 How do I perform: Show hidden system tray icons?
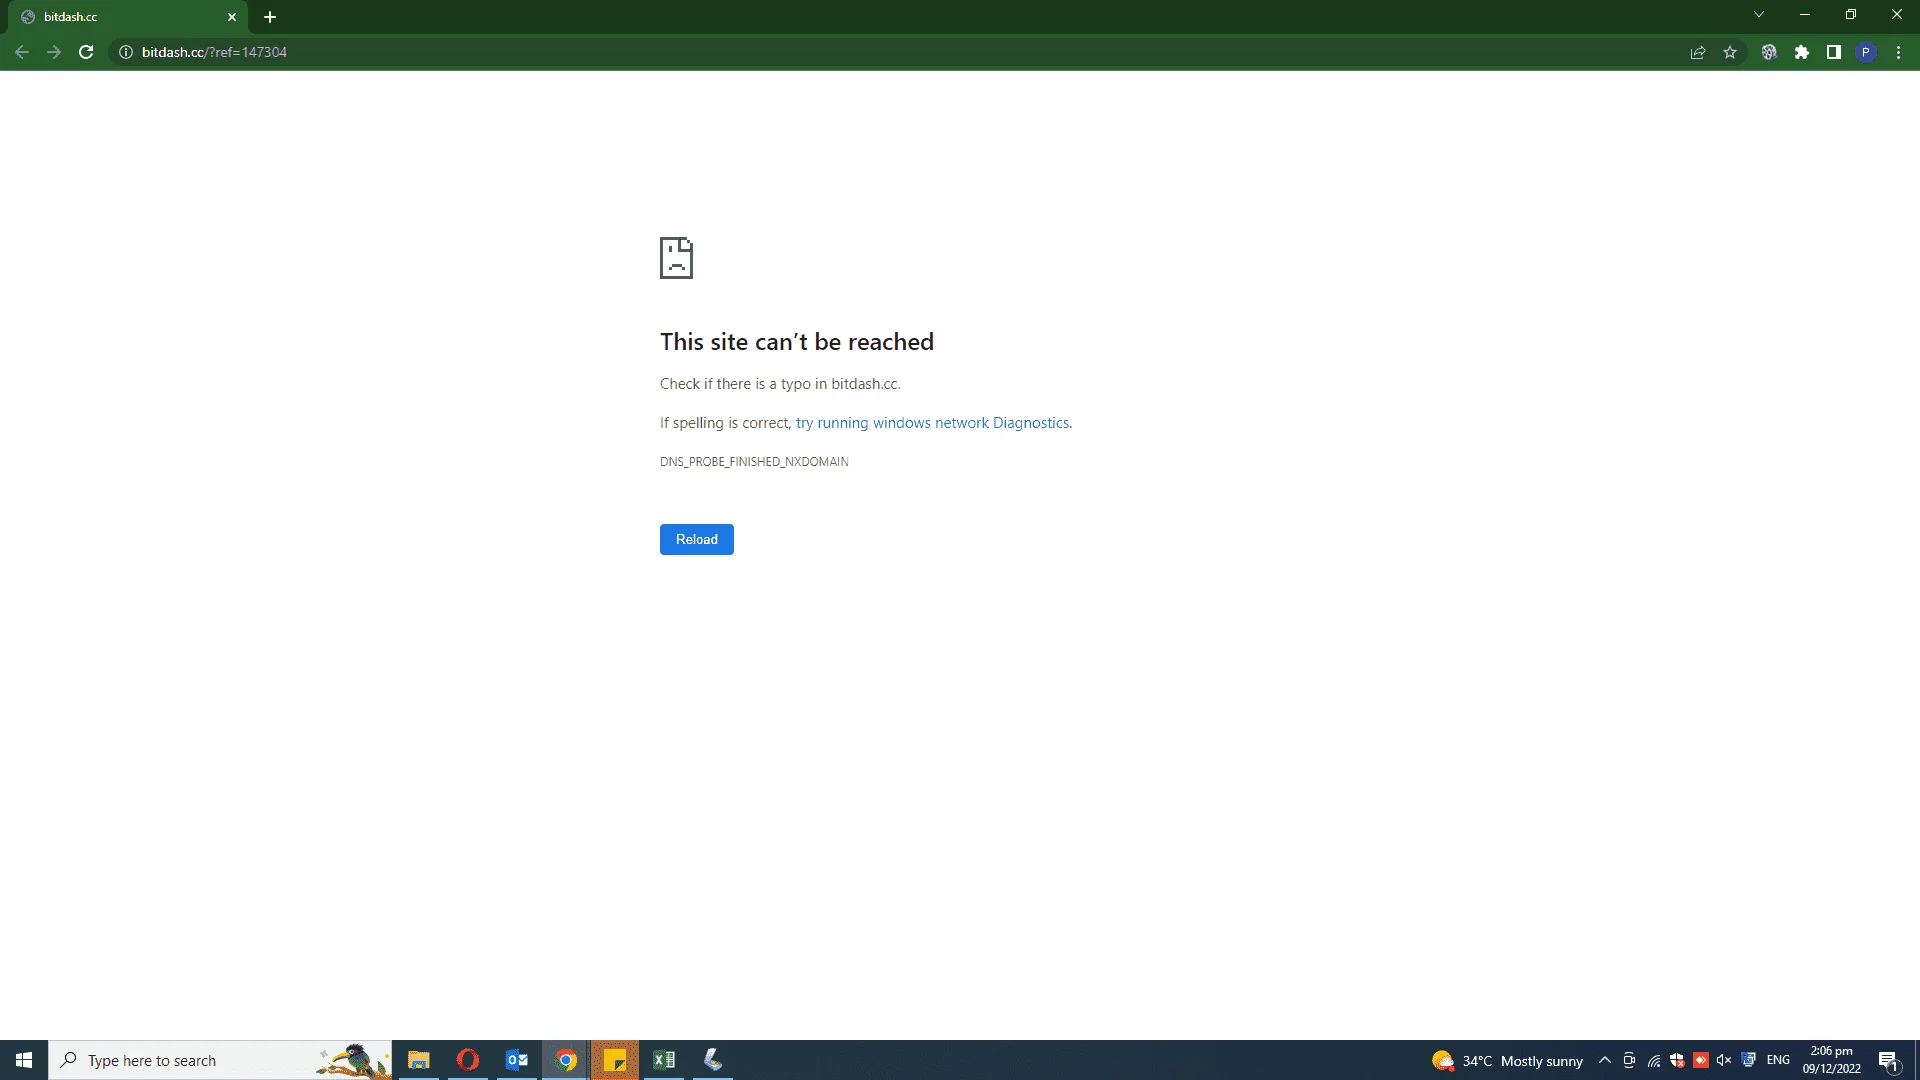pos(1605,1060)
